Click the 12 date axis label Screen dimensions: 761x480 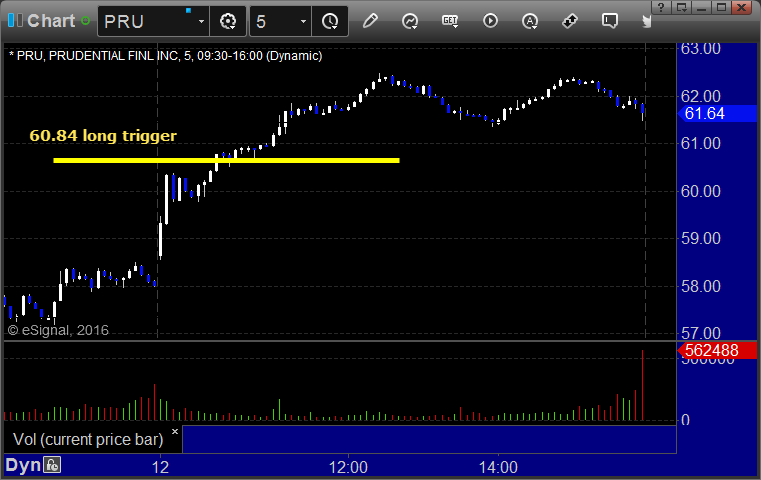click(160, 467)
